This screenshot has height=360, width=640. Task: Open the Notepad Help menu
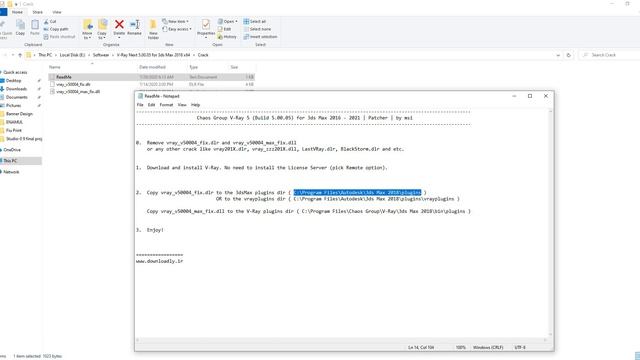196,105
